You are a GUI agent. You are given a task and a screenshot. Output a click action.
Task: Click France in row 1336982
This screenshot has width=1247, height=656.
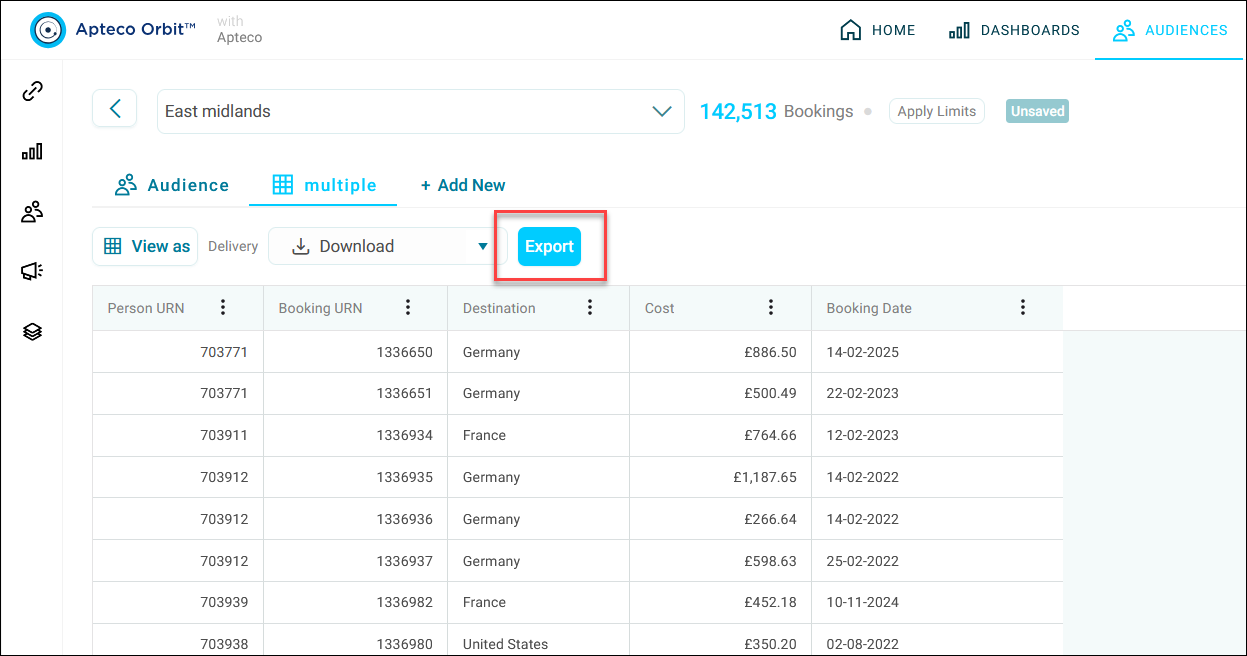(x=539, y=602)
